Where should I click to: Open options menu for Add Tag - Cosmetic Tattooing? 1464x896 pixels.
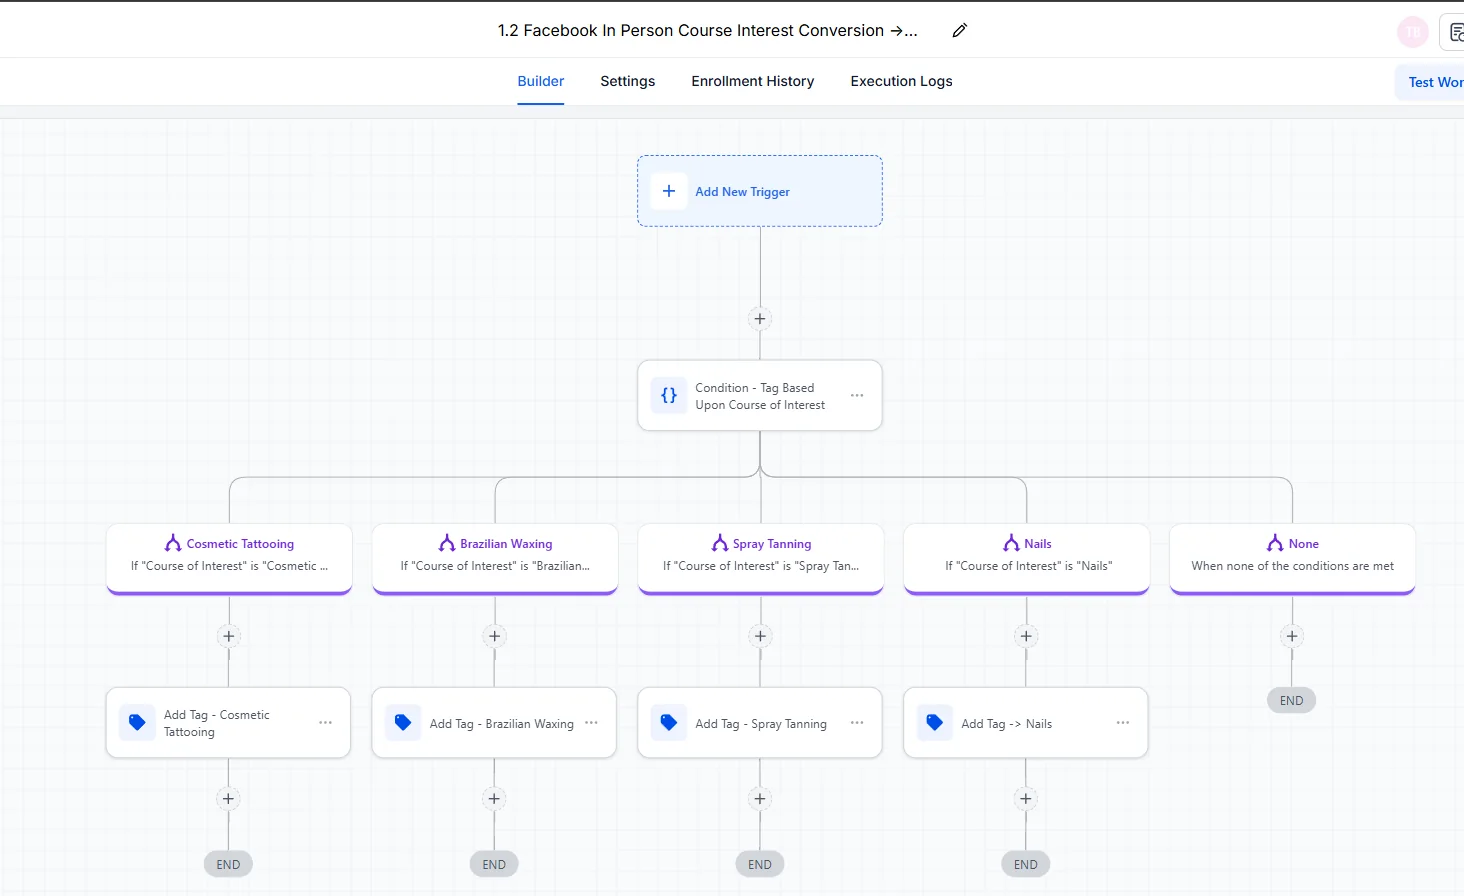click(325, 722)
